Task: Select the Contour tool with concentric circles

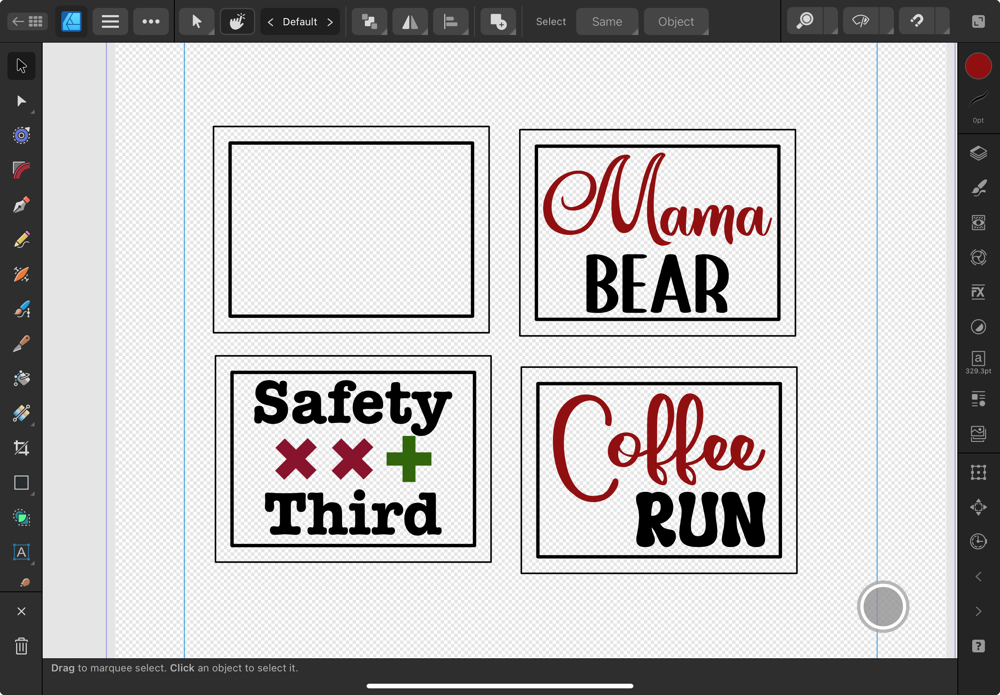Action: 21,135
